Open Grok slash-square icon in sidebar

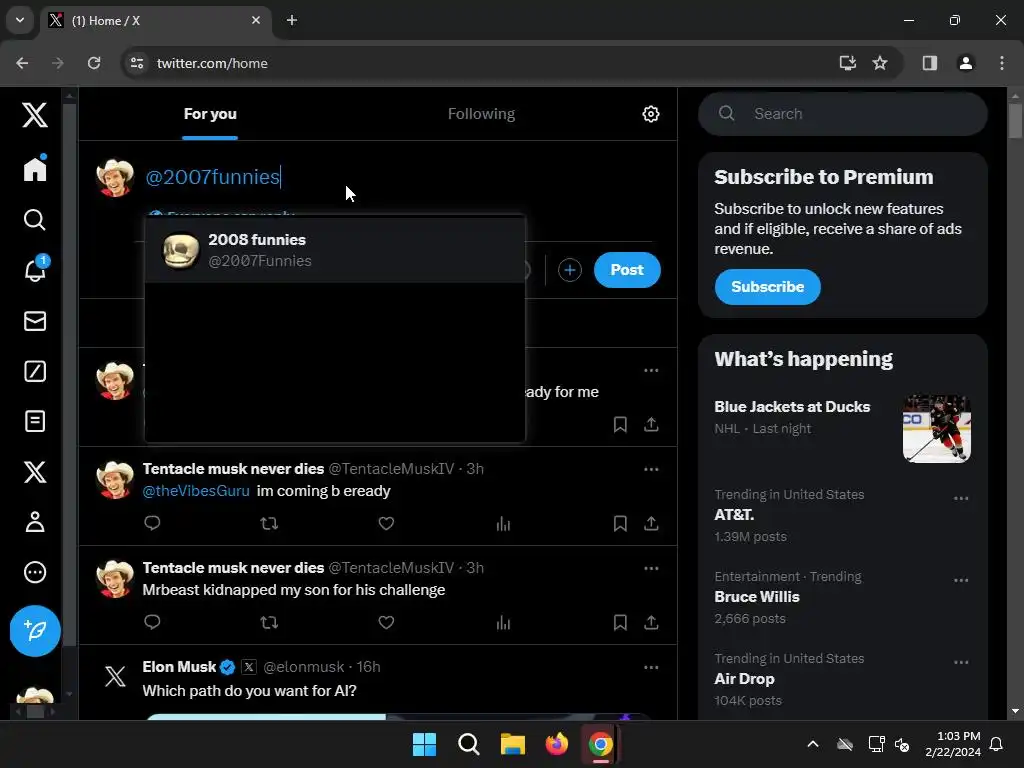coord(35,371)
